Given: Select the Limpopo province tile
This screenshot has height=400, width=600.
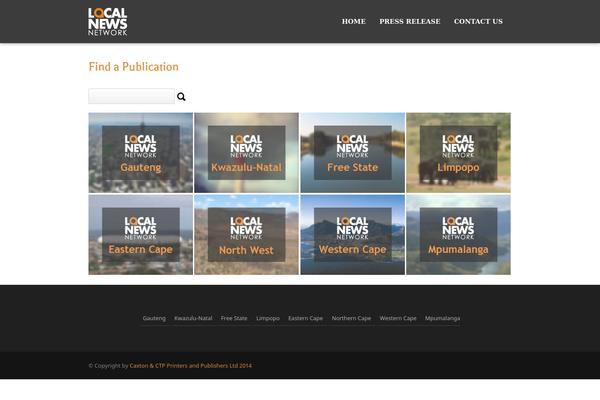Looking at the screenshot, I should coord(458,152).
